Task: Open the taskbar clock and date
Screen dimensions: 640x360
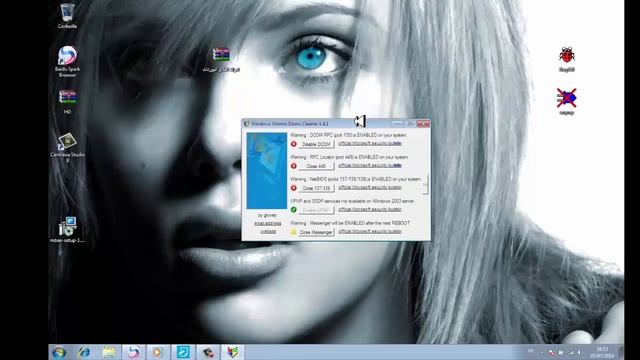Action: tap(602, 353)
